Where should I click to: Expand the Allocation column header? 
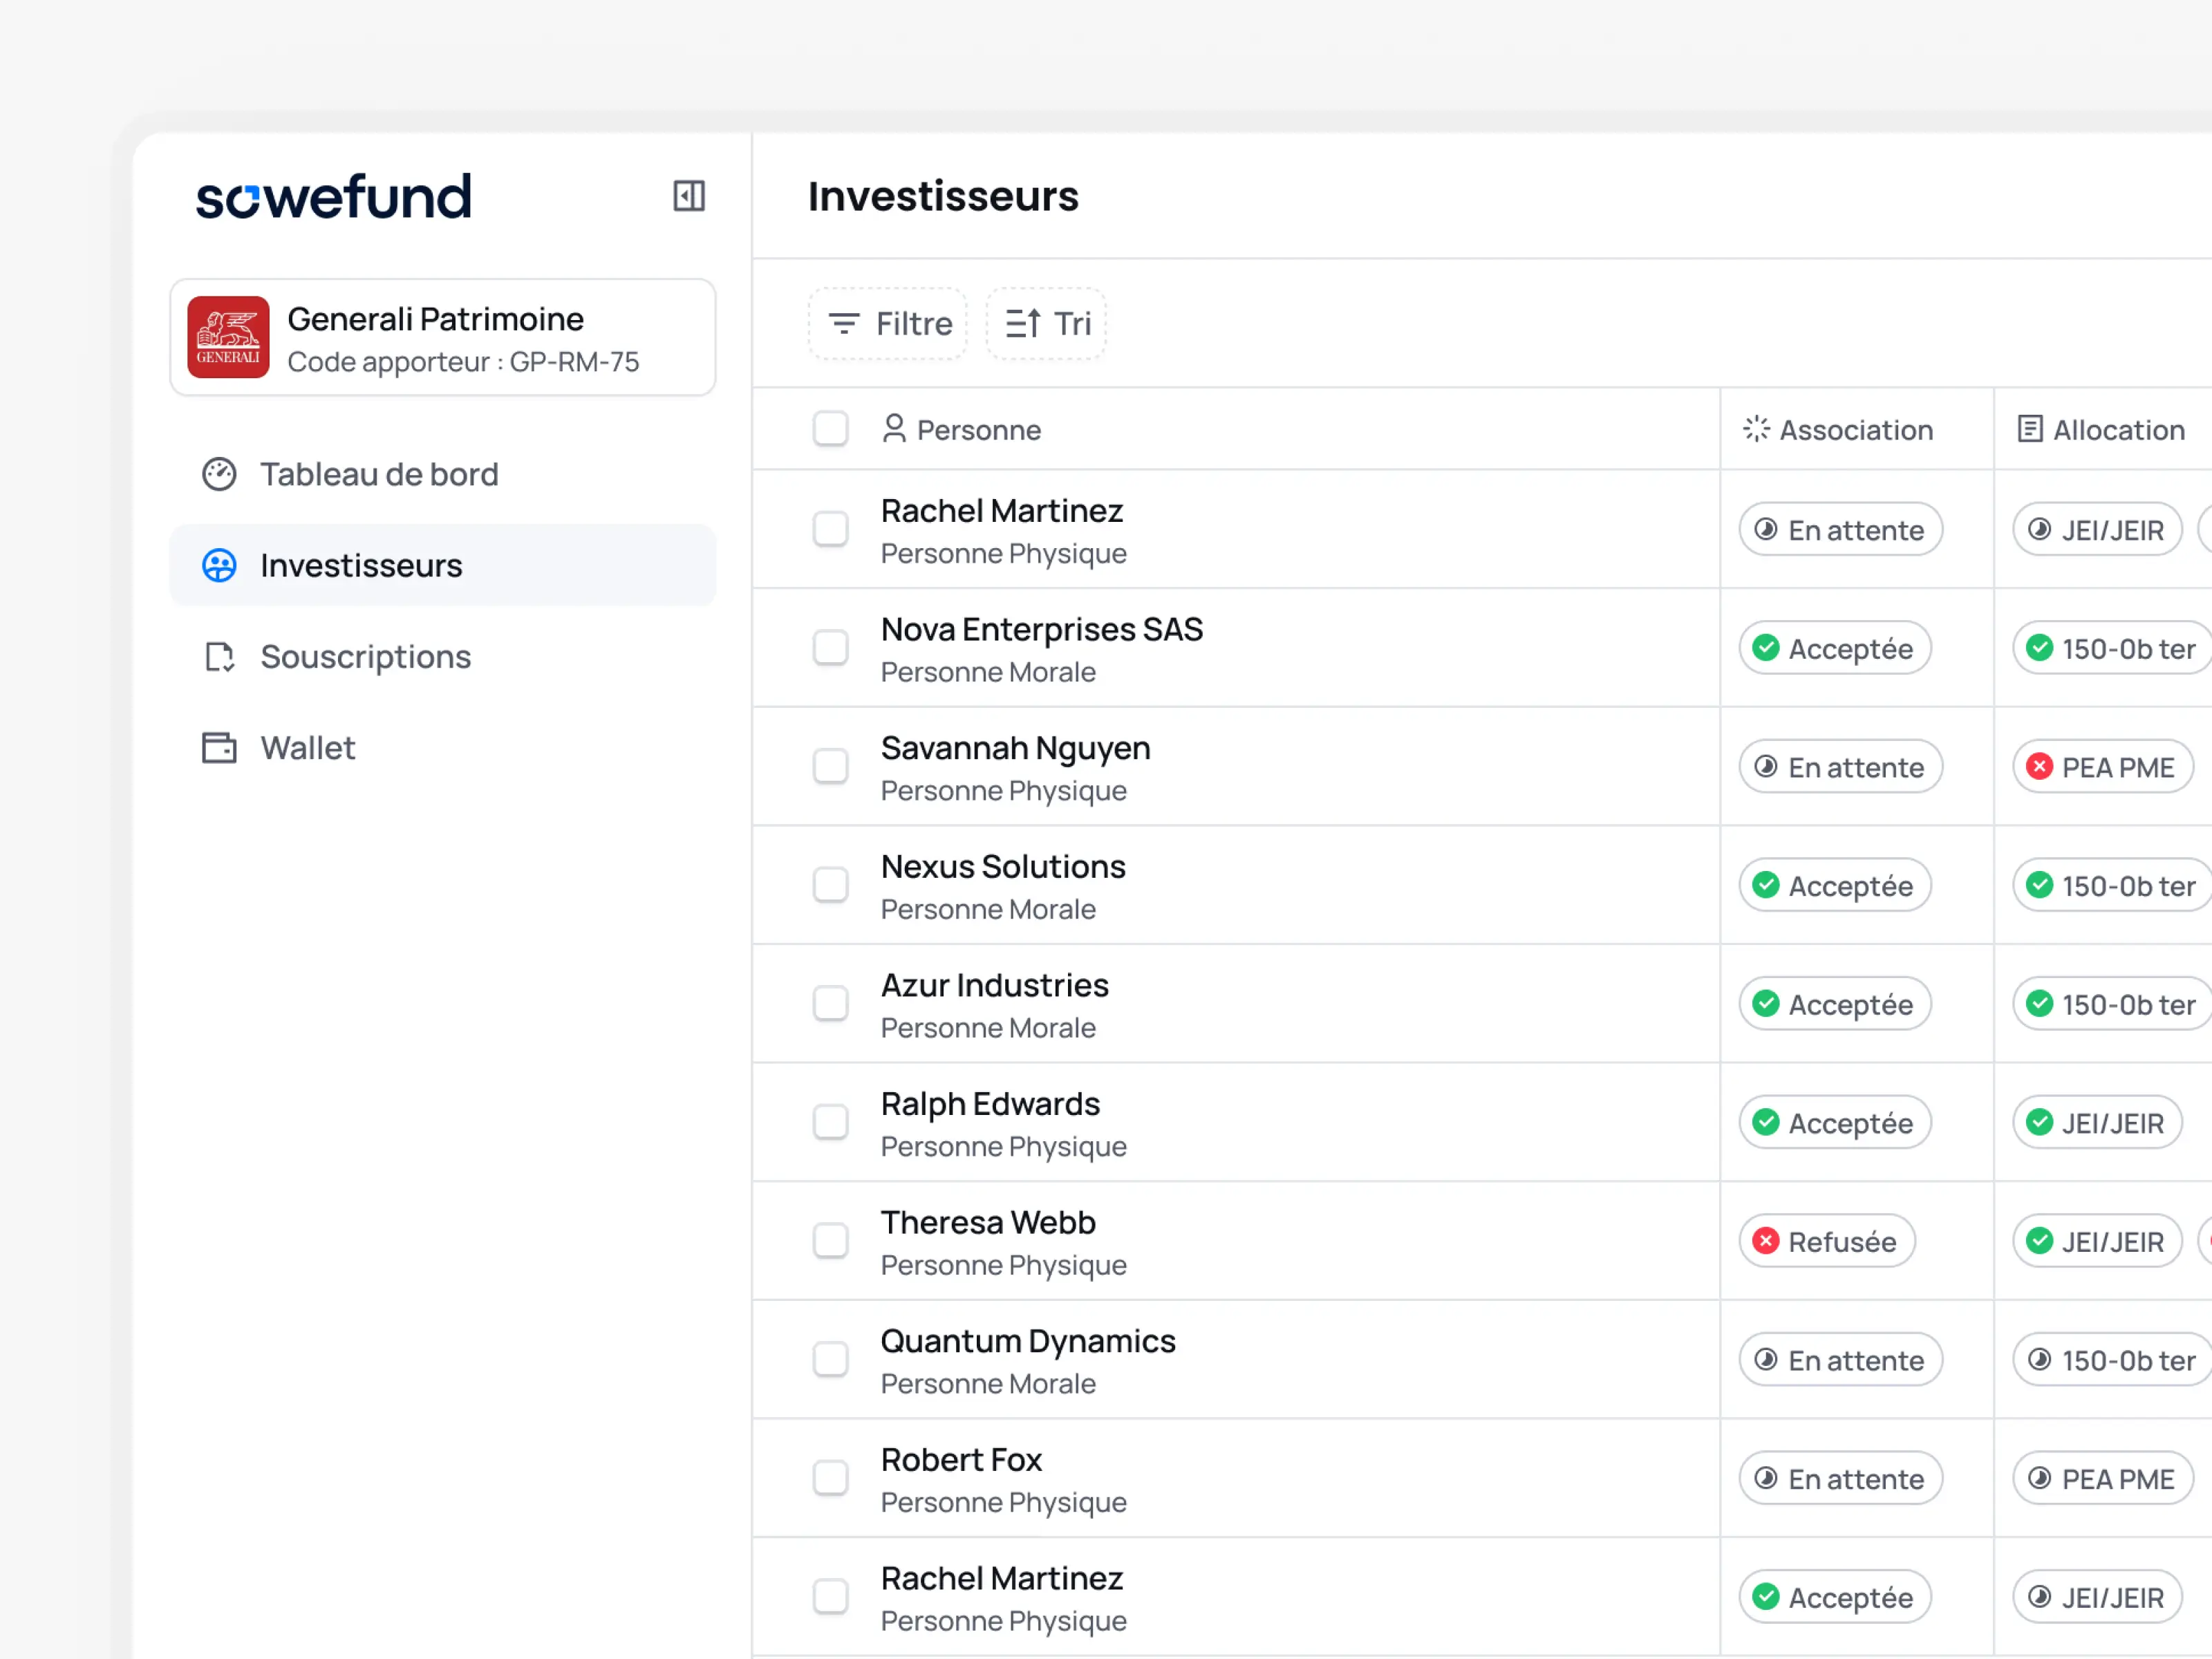point(2031,429)
